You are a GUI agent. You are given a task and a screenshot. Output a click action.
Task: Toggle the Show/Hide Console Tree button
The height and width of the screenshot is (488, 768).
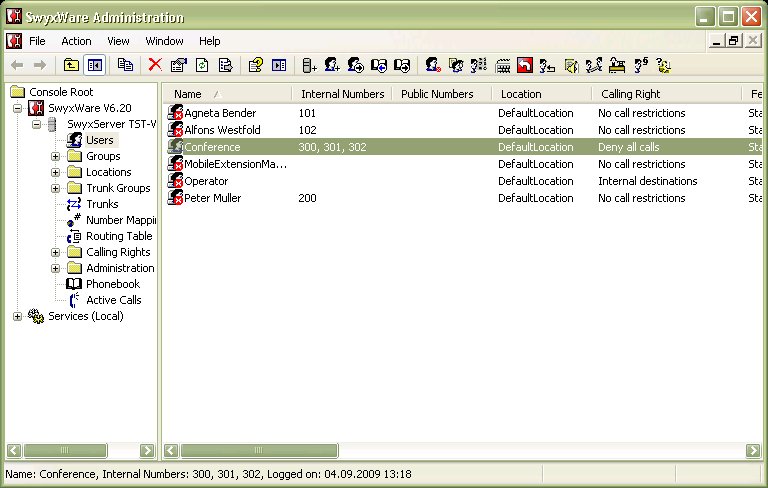[95, 65]
